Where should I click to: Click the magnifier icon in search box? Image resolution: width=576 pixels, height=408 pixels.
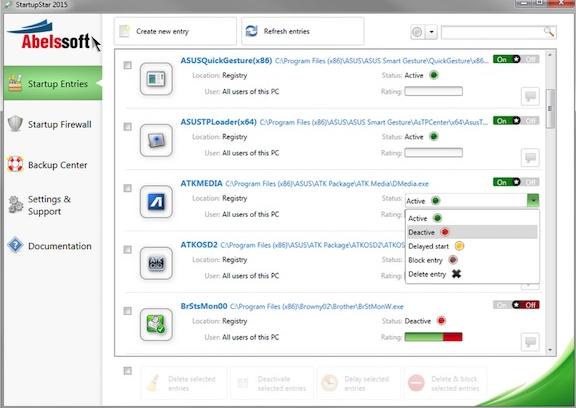(x=549, y=32)
